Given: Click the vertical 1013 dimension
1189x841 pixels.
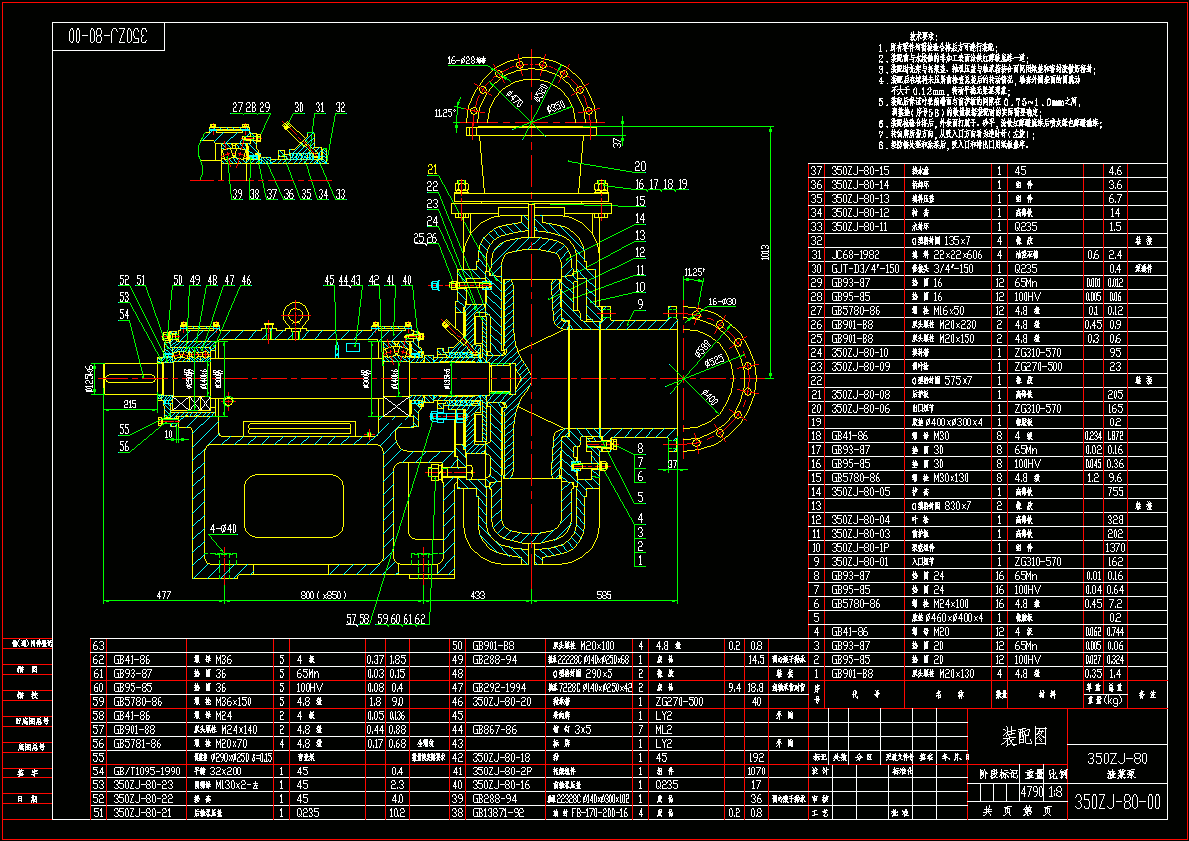Looking at the screenshot, I should [x=765, y=253].
